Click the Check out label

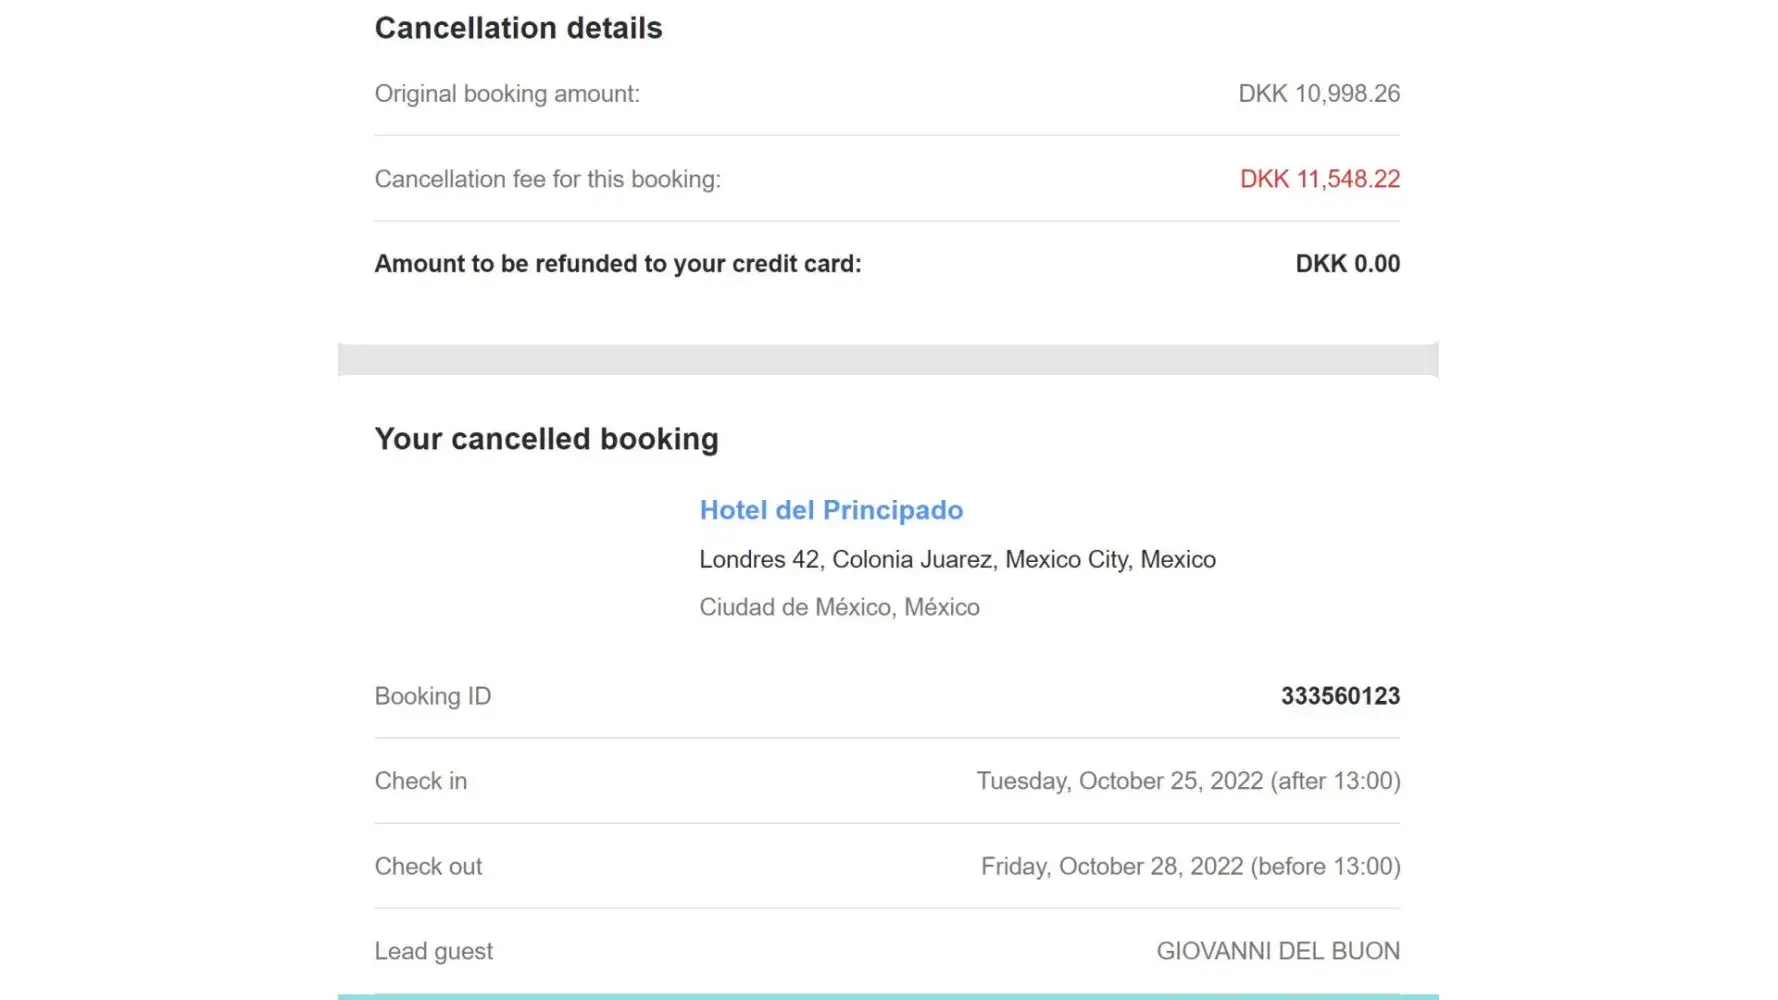point(428,866)
